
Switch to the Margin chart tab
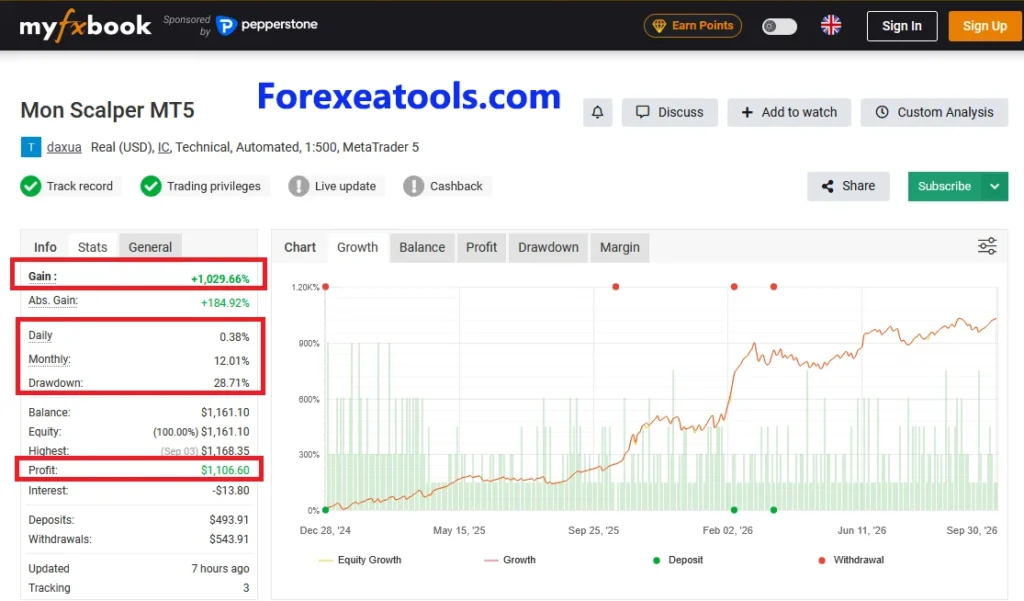(620, 248)
